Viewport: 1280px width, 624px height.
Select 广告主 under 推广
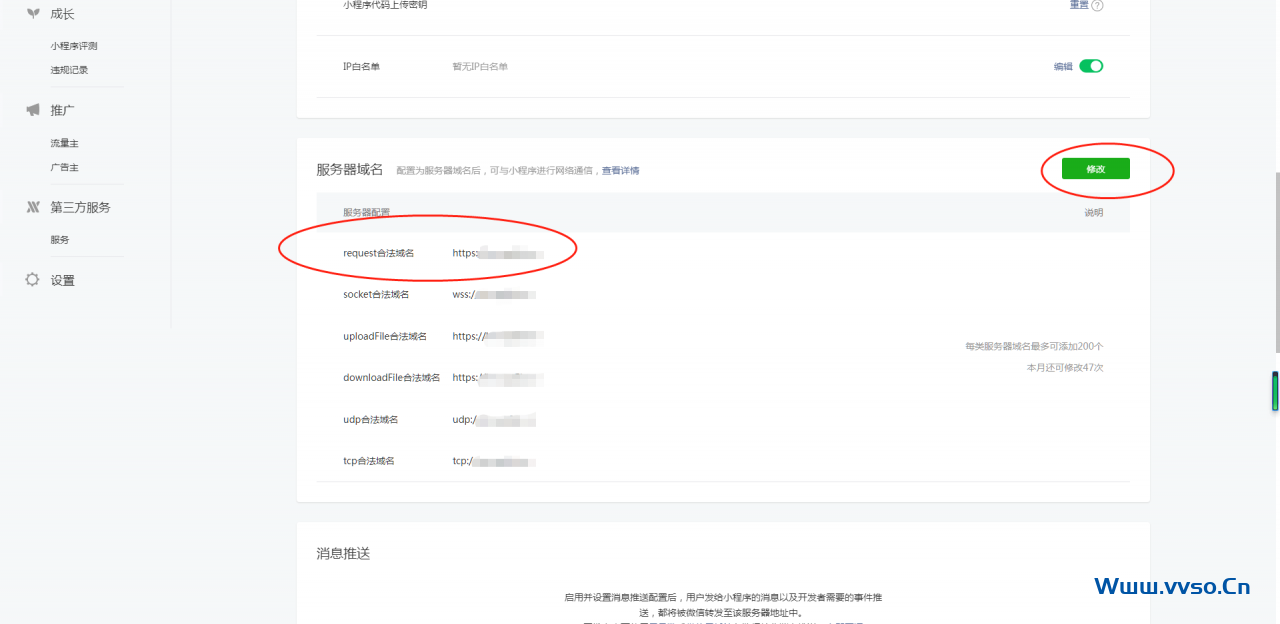(x=64, y=167)
